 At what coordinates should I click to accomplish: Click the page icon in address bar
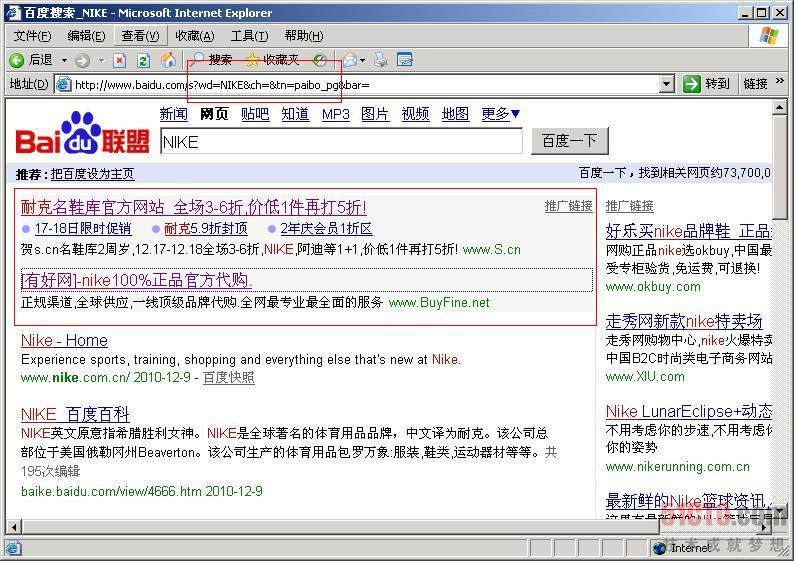coord(63,84)
